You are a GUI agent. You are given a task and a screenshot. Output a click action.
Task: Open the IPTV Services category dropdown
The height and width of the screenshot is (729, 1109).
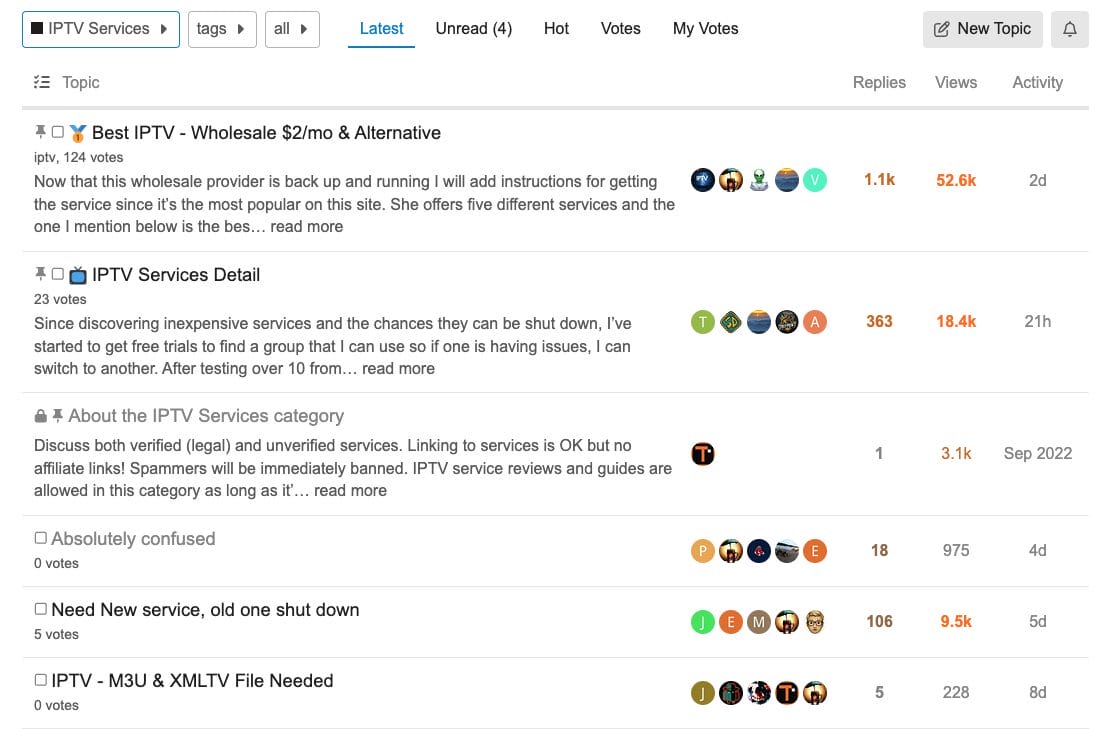click(100, 29)
